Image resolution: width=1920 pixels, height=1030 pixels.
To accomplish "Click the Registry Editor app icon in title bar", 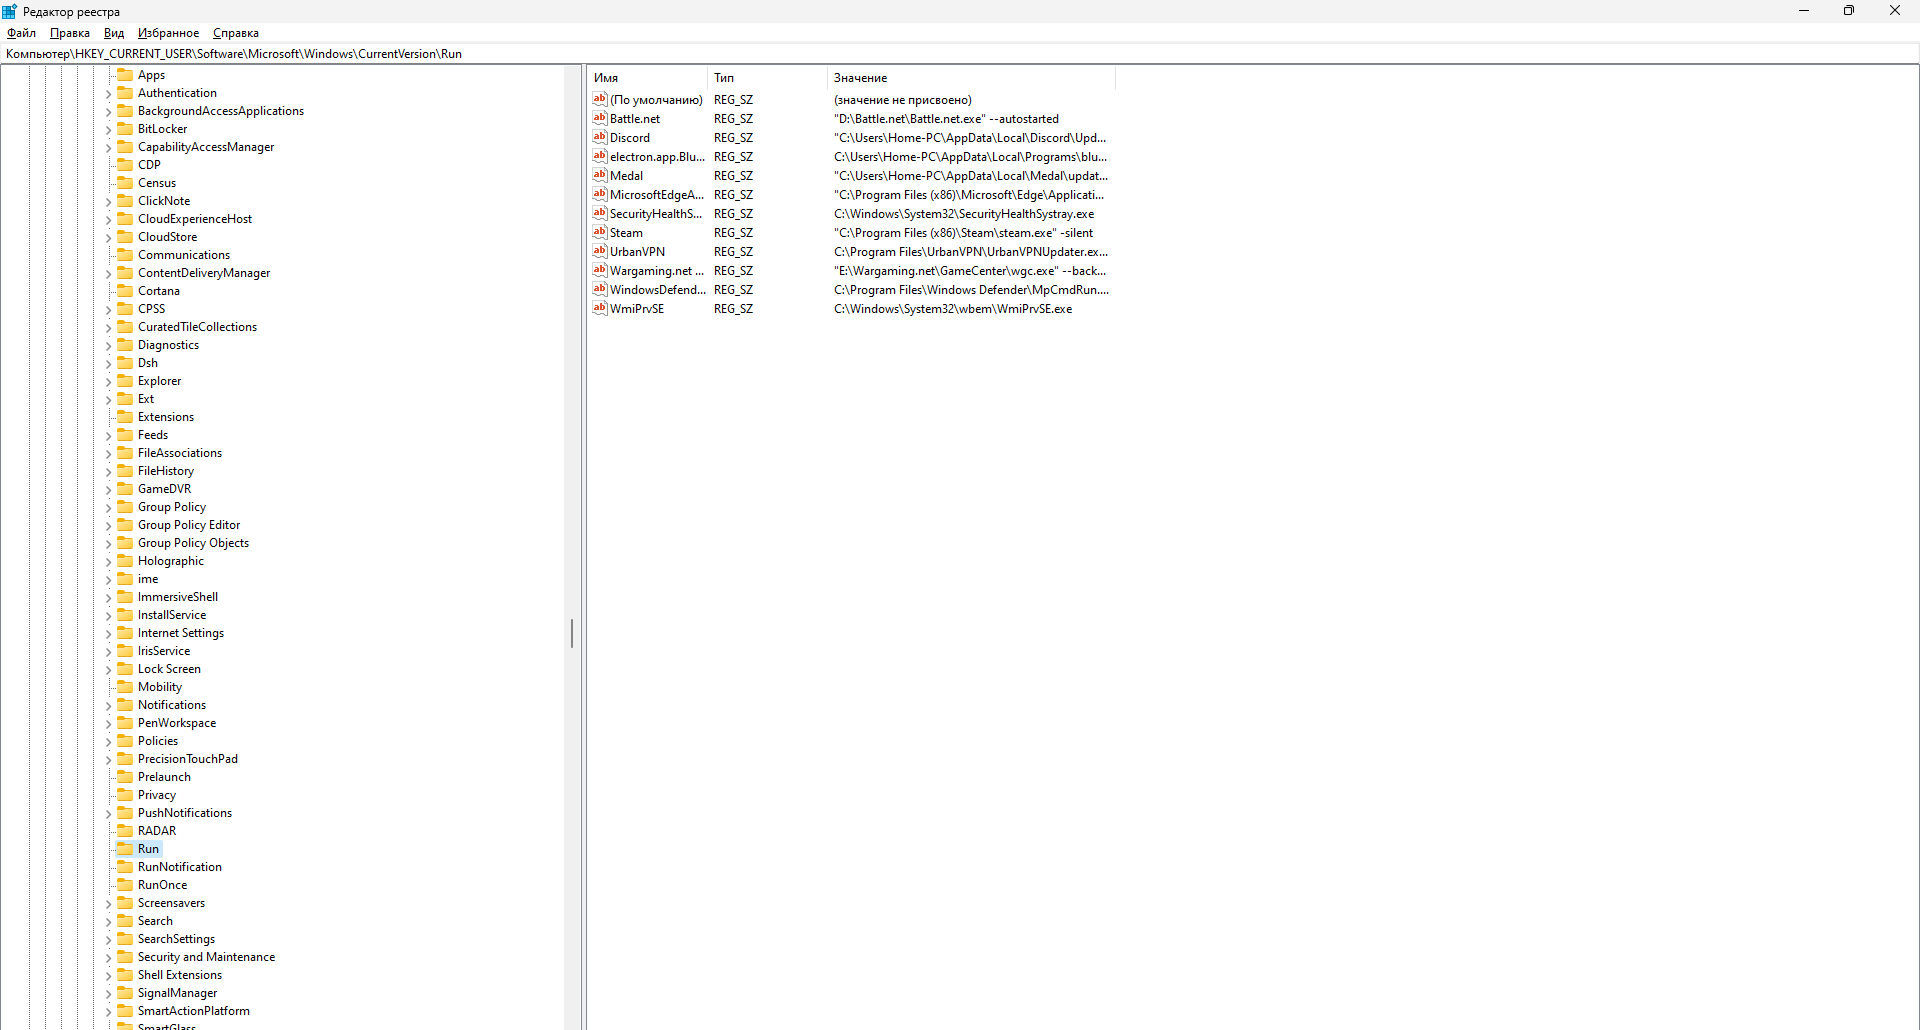I will 10,11.
